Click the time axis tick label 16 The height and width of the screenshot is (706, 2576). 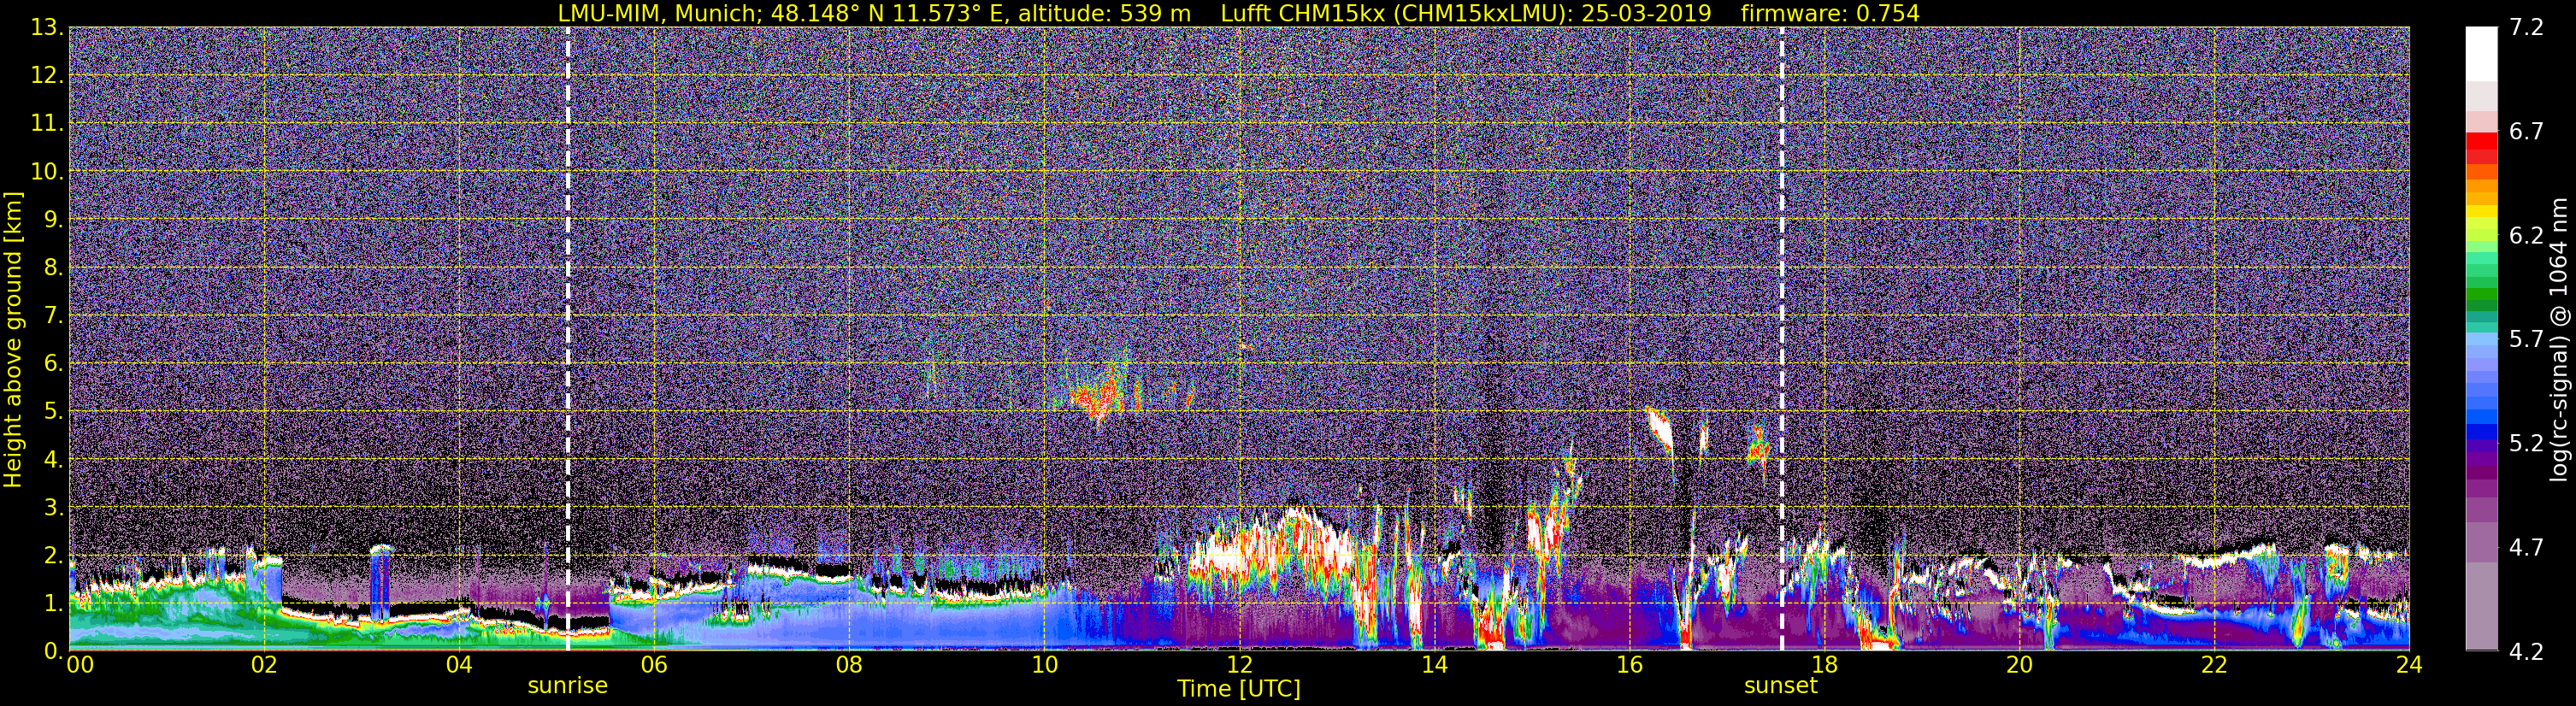coord(1629,666)
